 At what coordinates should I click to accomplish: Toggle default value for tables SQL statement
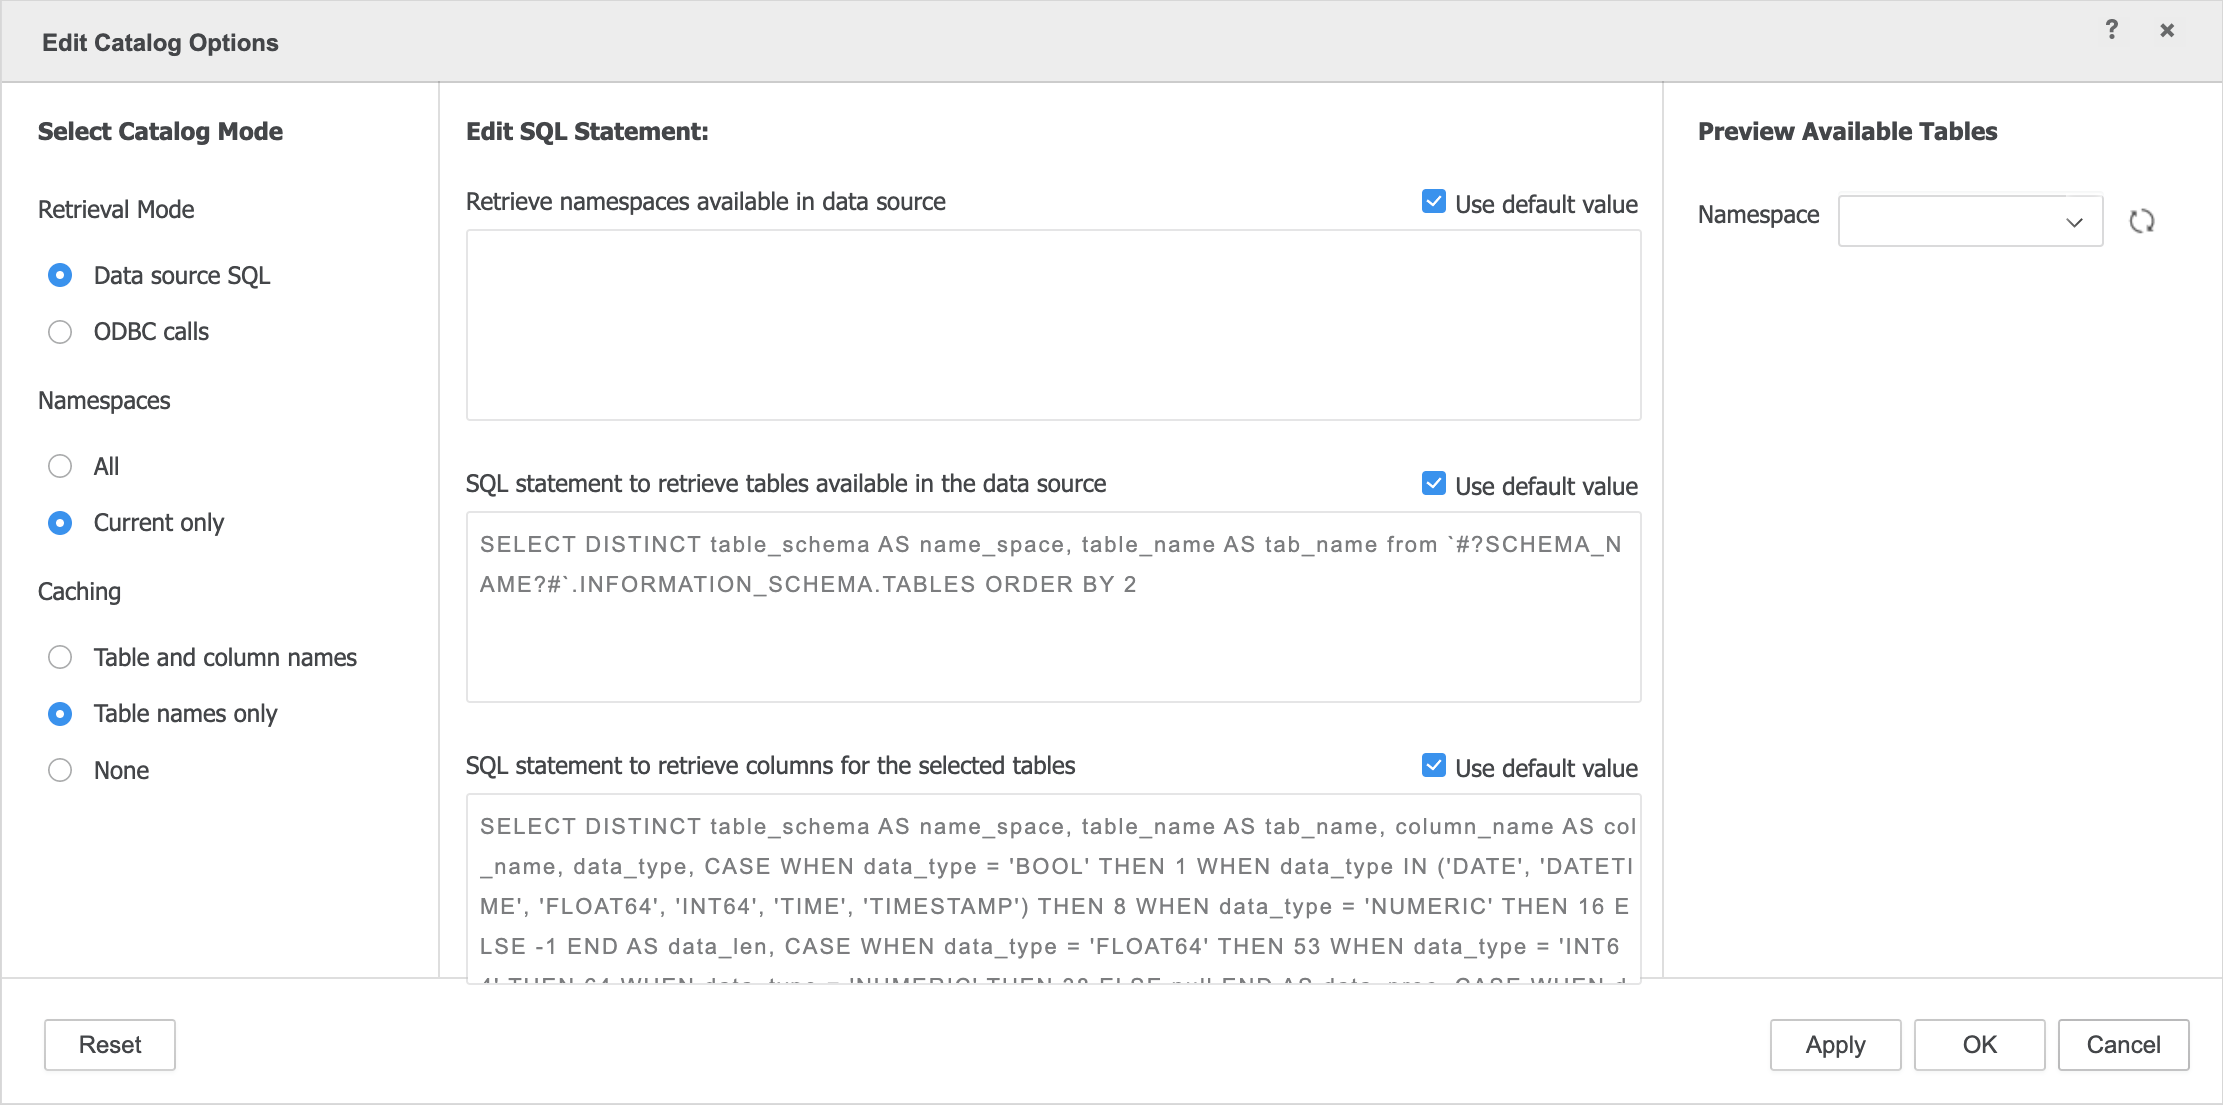pyautogui.click(x=1433, y=484)
